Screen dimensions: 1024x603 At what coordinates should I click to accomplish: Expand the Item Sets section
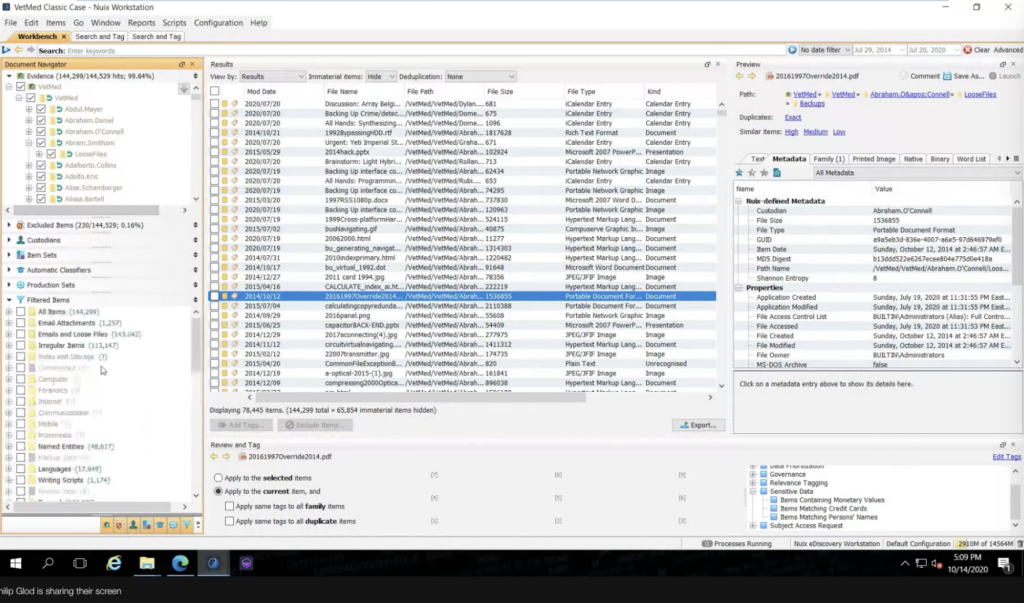coord(9,255)
